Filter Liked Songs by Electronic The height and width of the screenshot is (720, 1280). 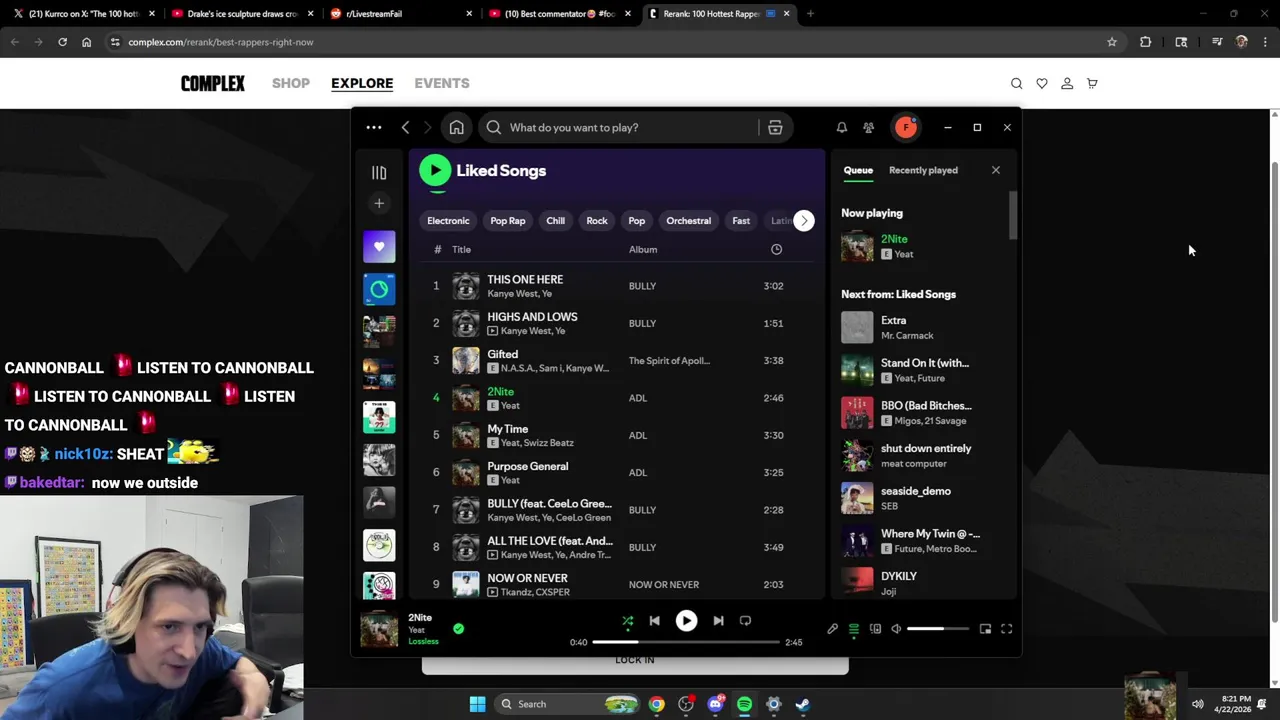448,221
